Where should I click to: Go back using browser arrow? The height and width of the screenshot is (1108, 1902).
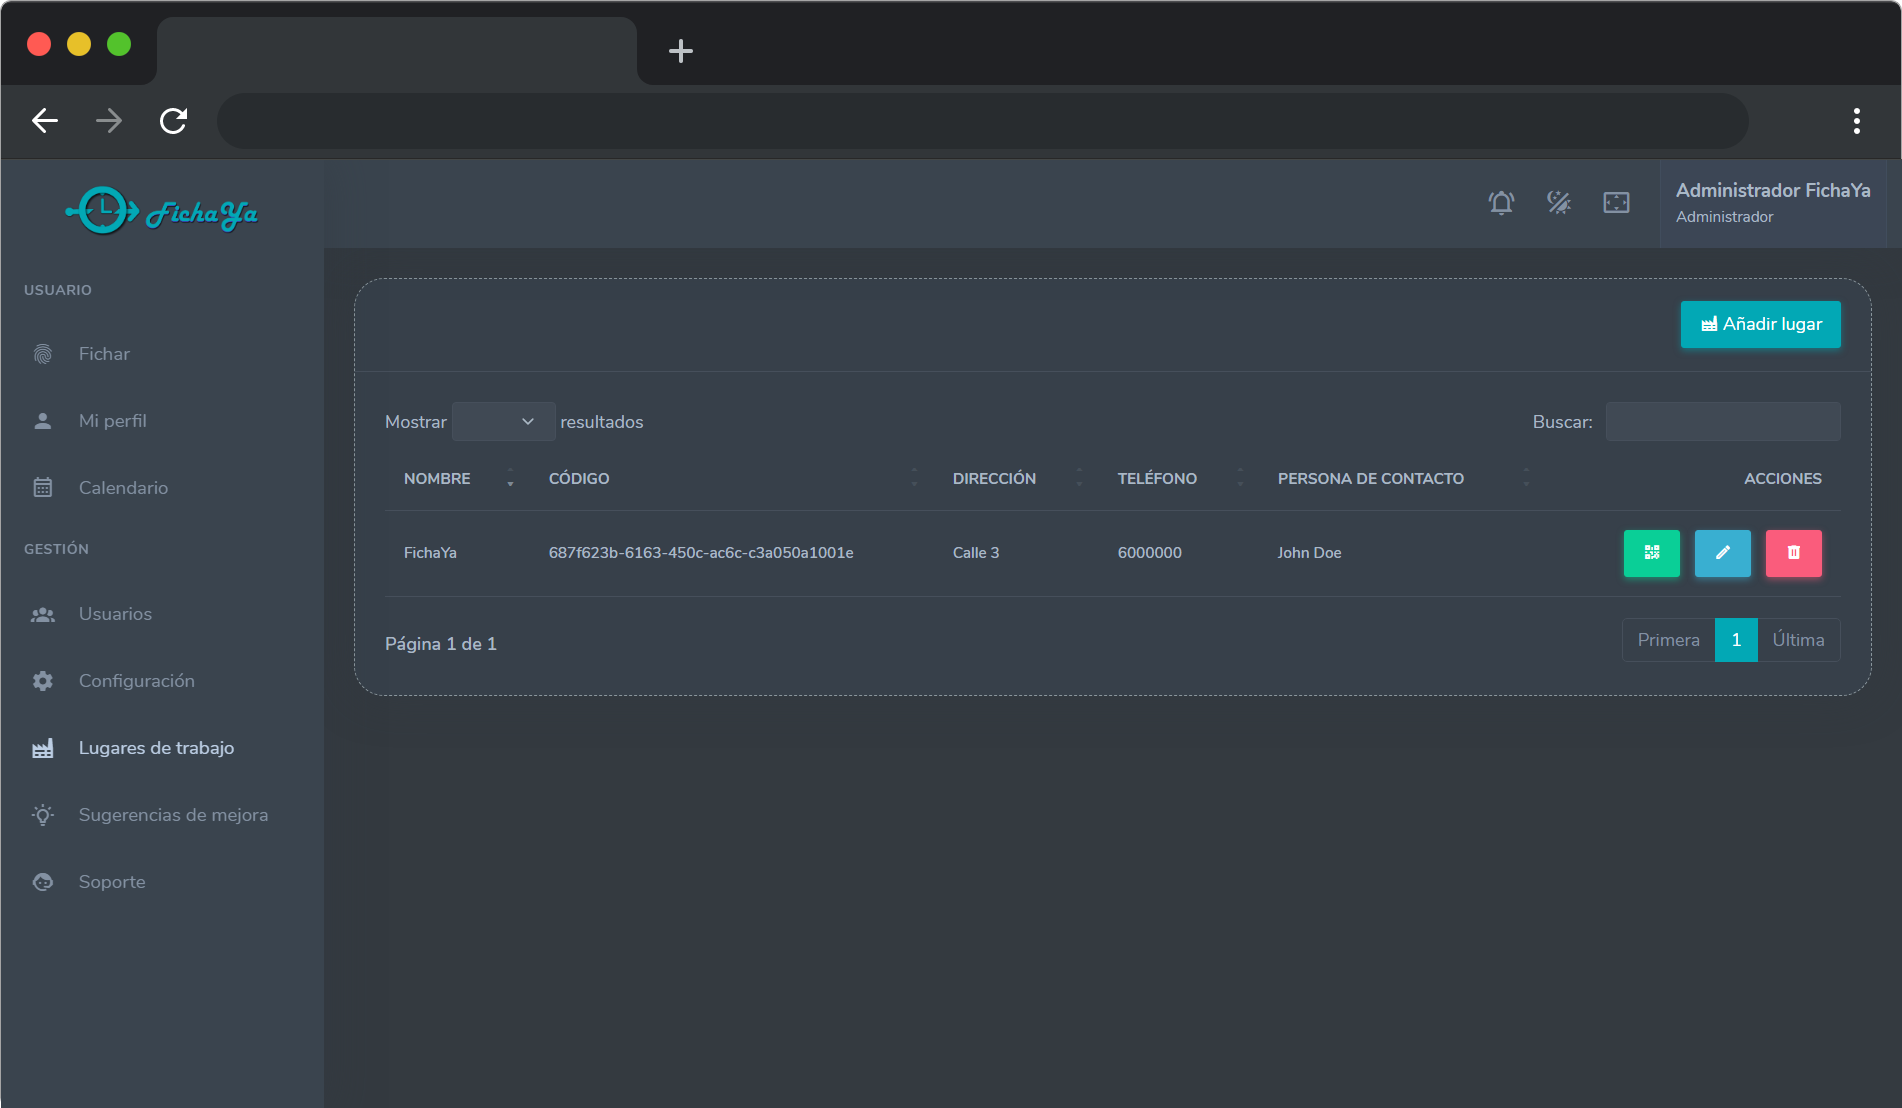pyautogui.click(x=45, y=121)
